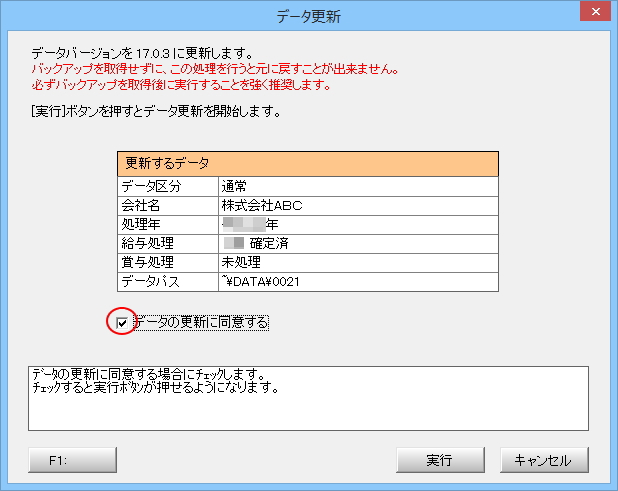Close the データ更新 dialog window
The width and height of the screenshot is (618, 491).
click(x=594, y=14)
